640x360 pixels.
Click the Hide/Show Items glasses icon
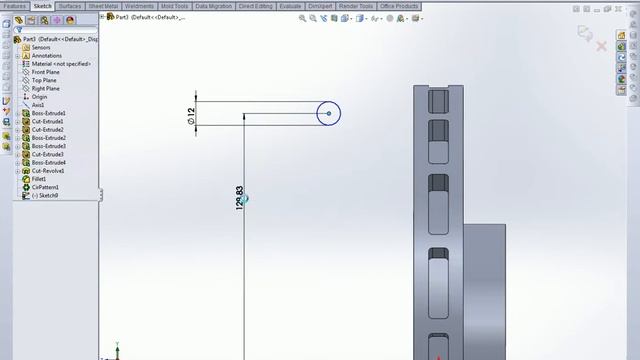pyautogui.click(x=374, y=18)
